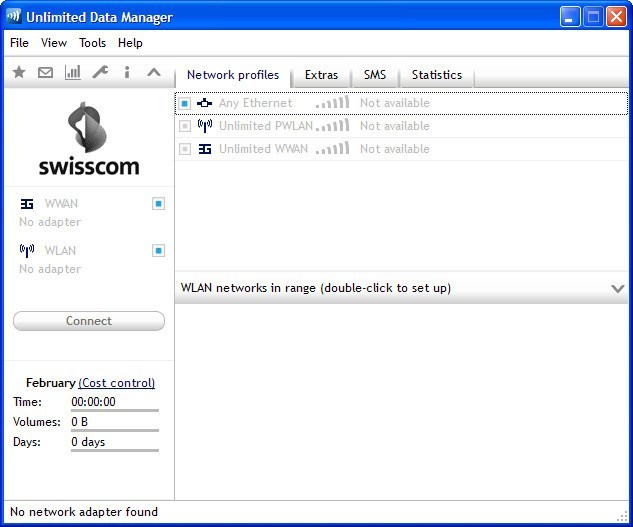Select the Any Ethernet profile name
Image resolution: width=633 pixels, height=527 pixels.
coord(256,103)
